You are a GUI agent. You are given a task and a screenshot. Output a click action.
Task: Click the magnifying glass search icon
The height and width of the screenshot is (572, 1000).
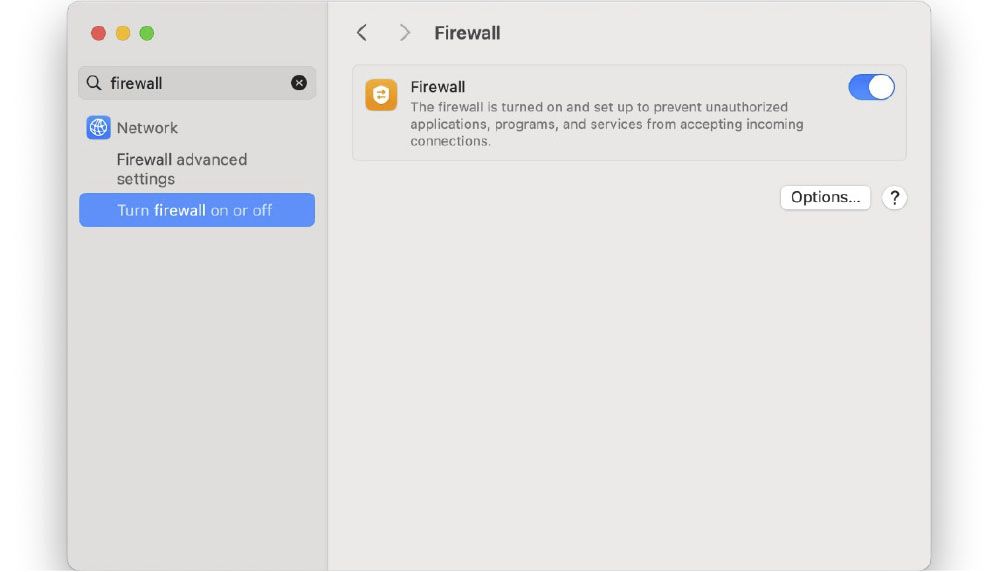(94, 83)
